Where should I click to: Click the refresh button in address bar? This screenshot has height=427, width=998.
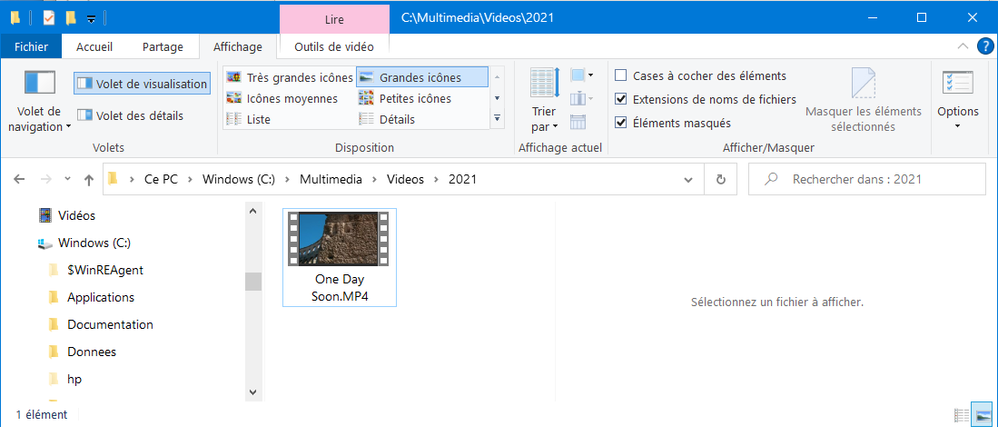(x=720, y=180)
